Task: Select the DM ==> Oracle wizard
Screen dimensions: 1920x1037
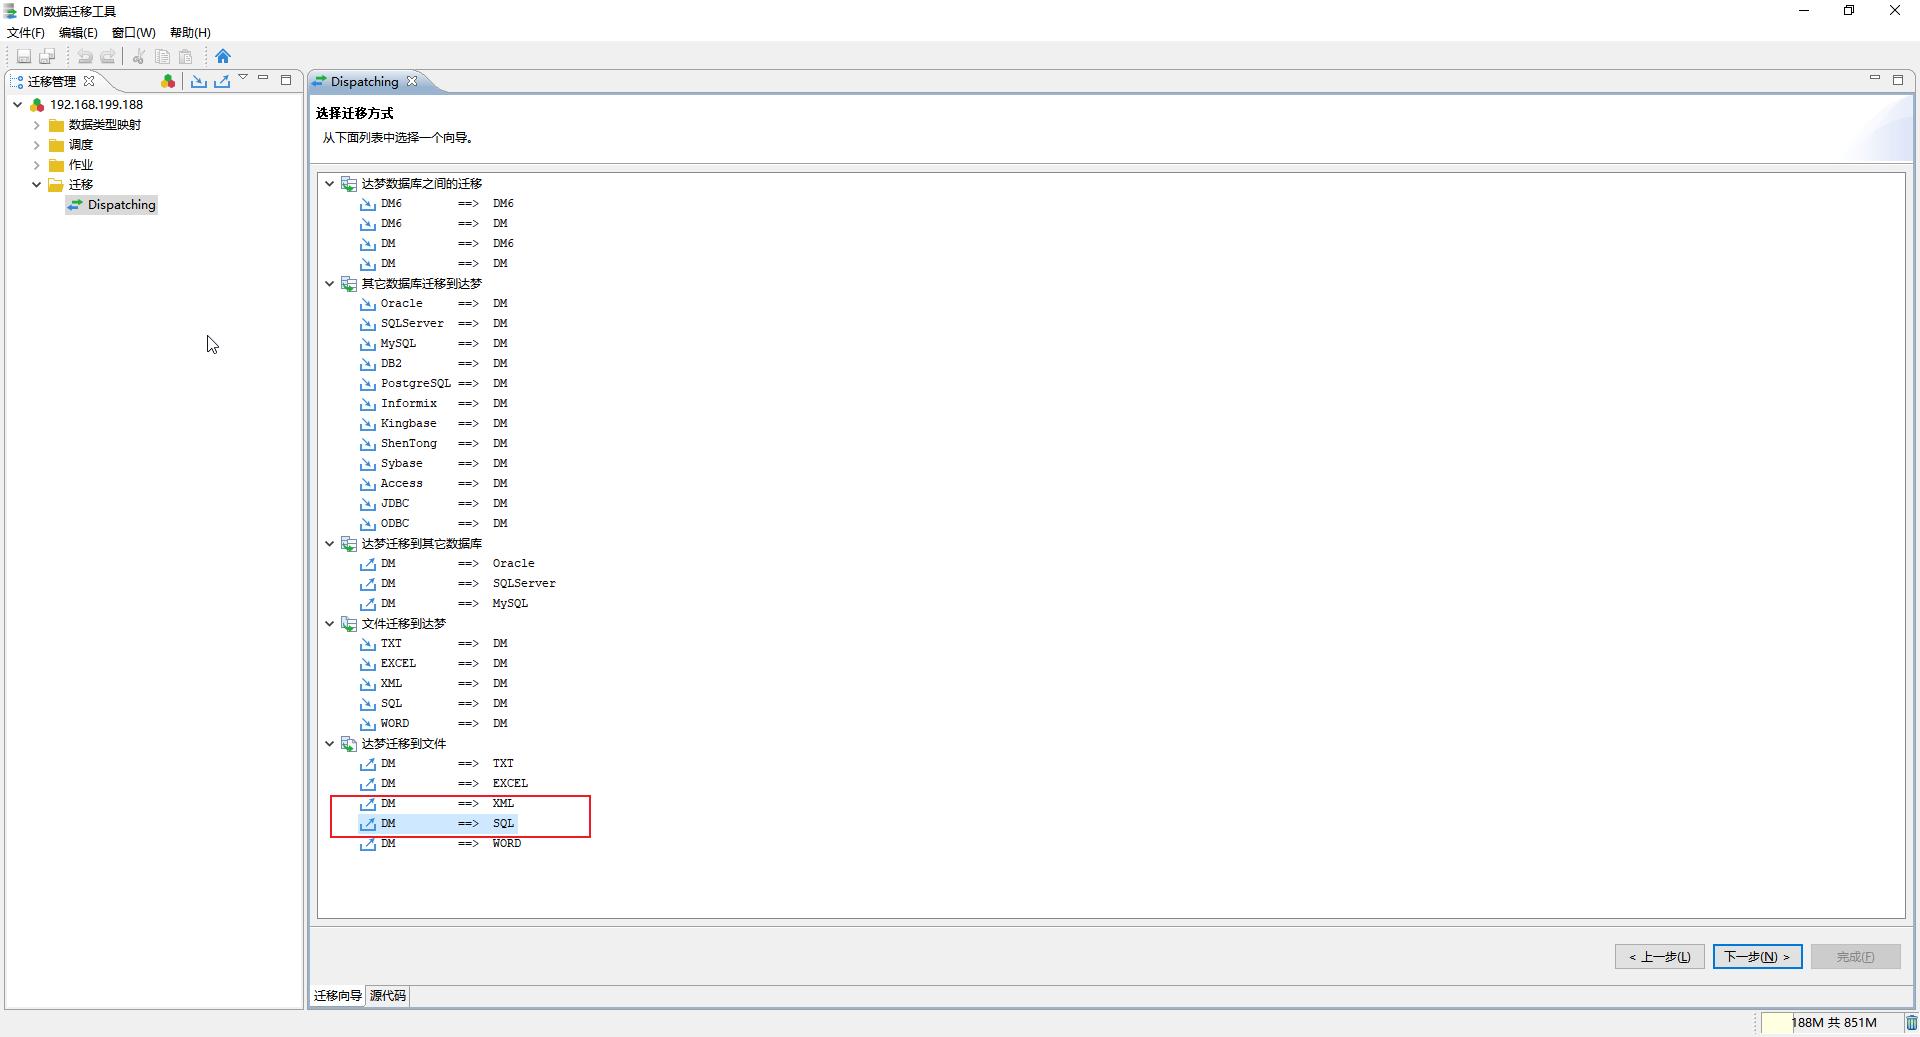Action: 448,564
